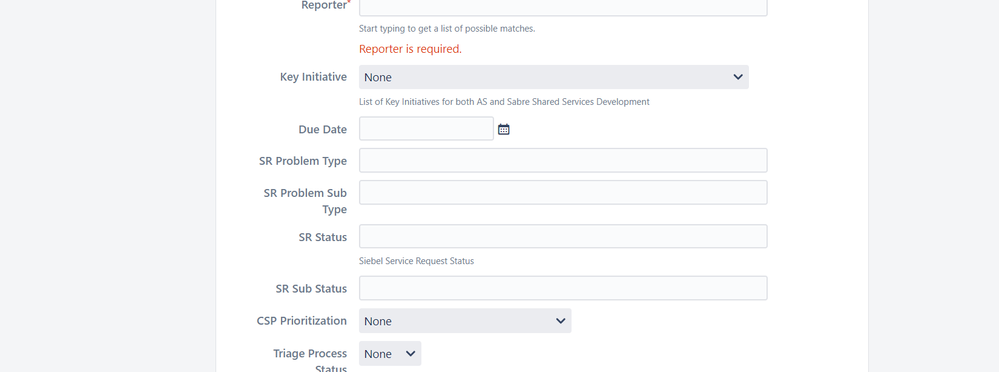Click the 'Reporter is required.' error message
The width and height of the screenshot is (999, 372).
click(x=410, y=49)
